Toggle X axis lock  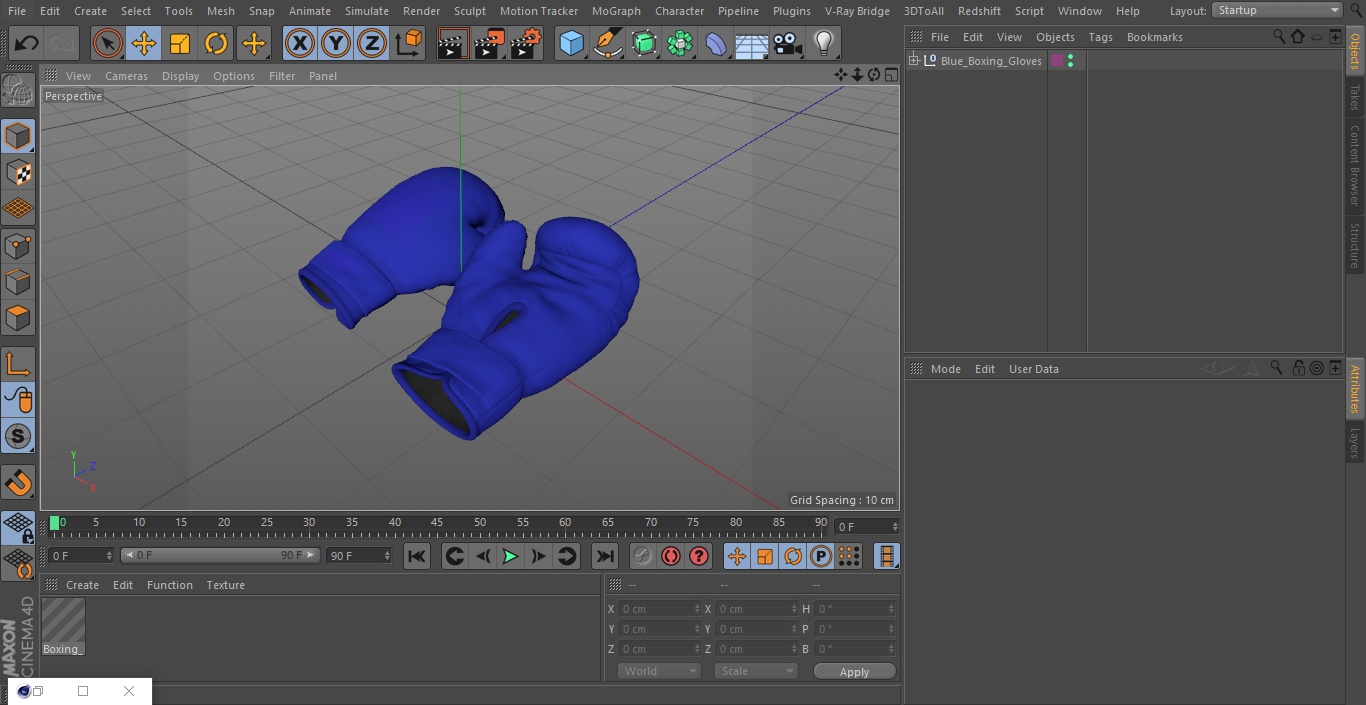tap(300, 43)
